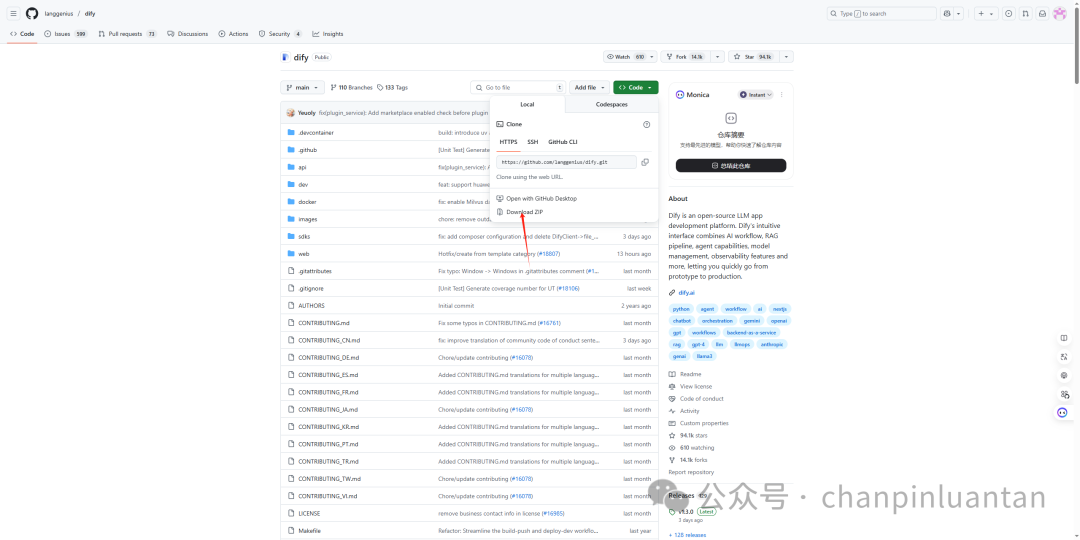Open the Pull requests shortcut icon in header
The width and height of the screenshot is (1080, 540).
1026,13
